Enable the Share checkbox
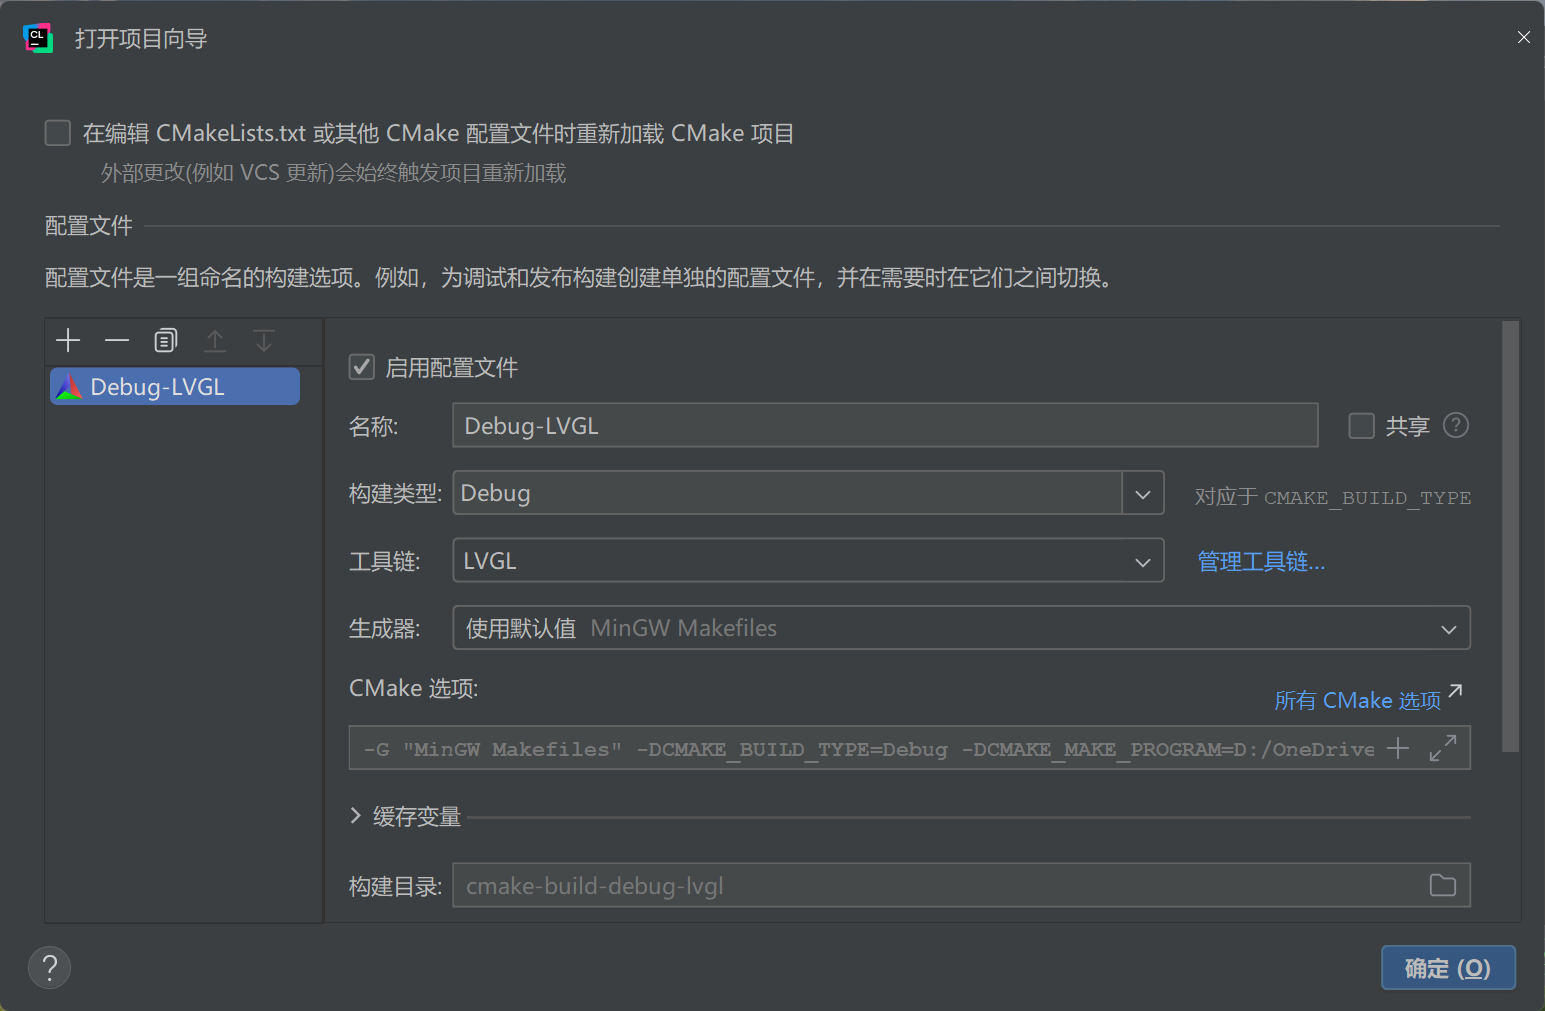 1362,426
